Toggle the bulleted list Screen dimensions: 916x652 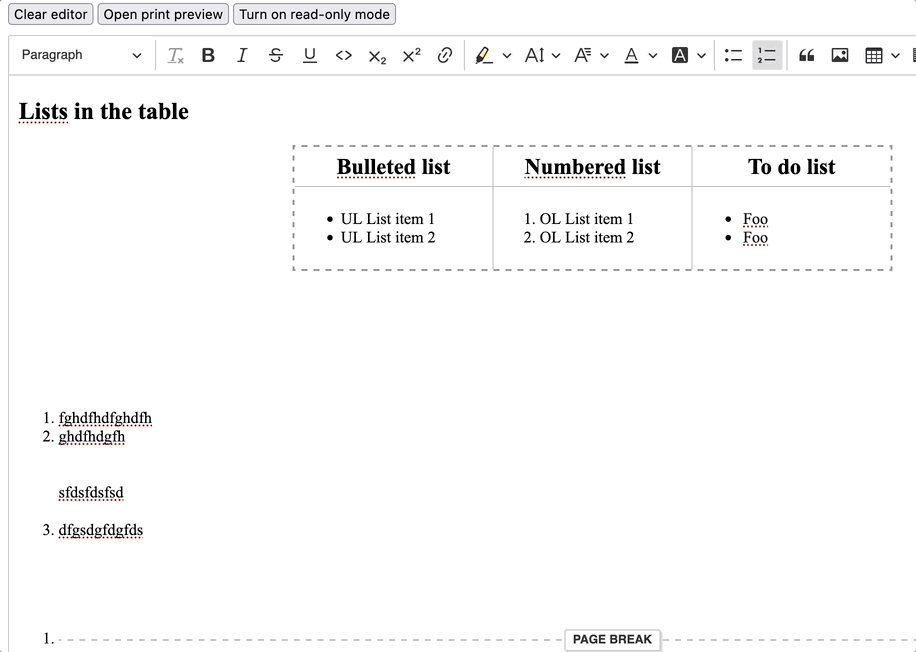point(733,55)
